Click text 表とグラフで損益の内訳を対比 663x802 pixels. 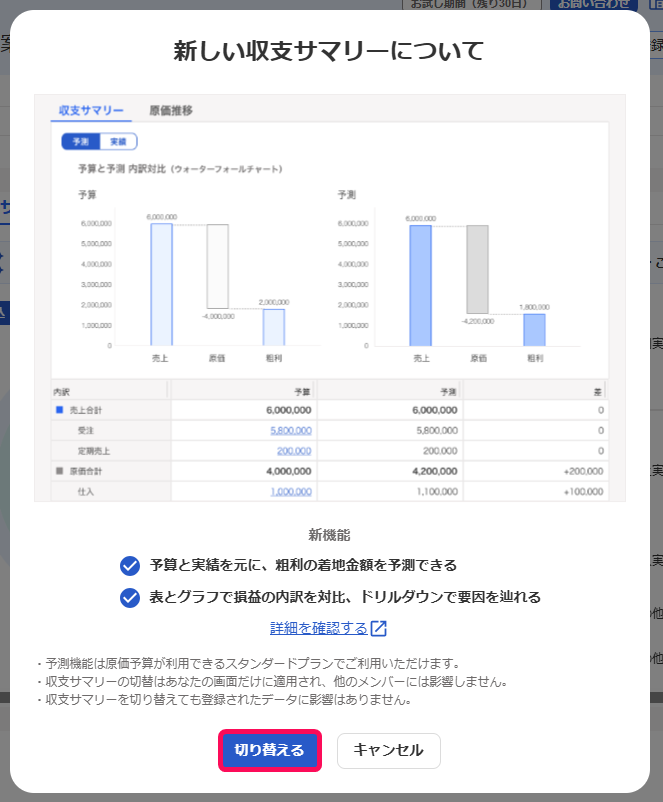[x=248, y=597]
